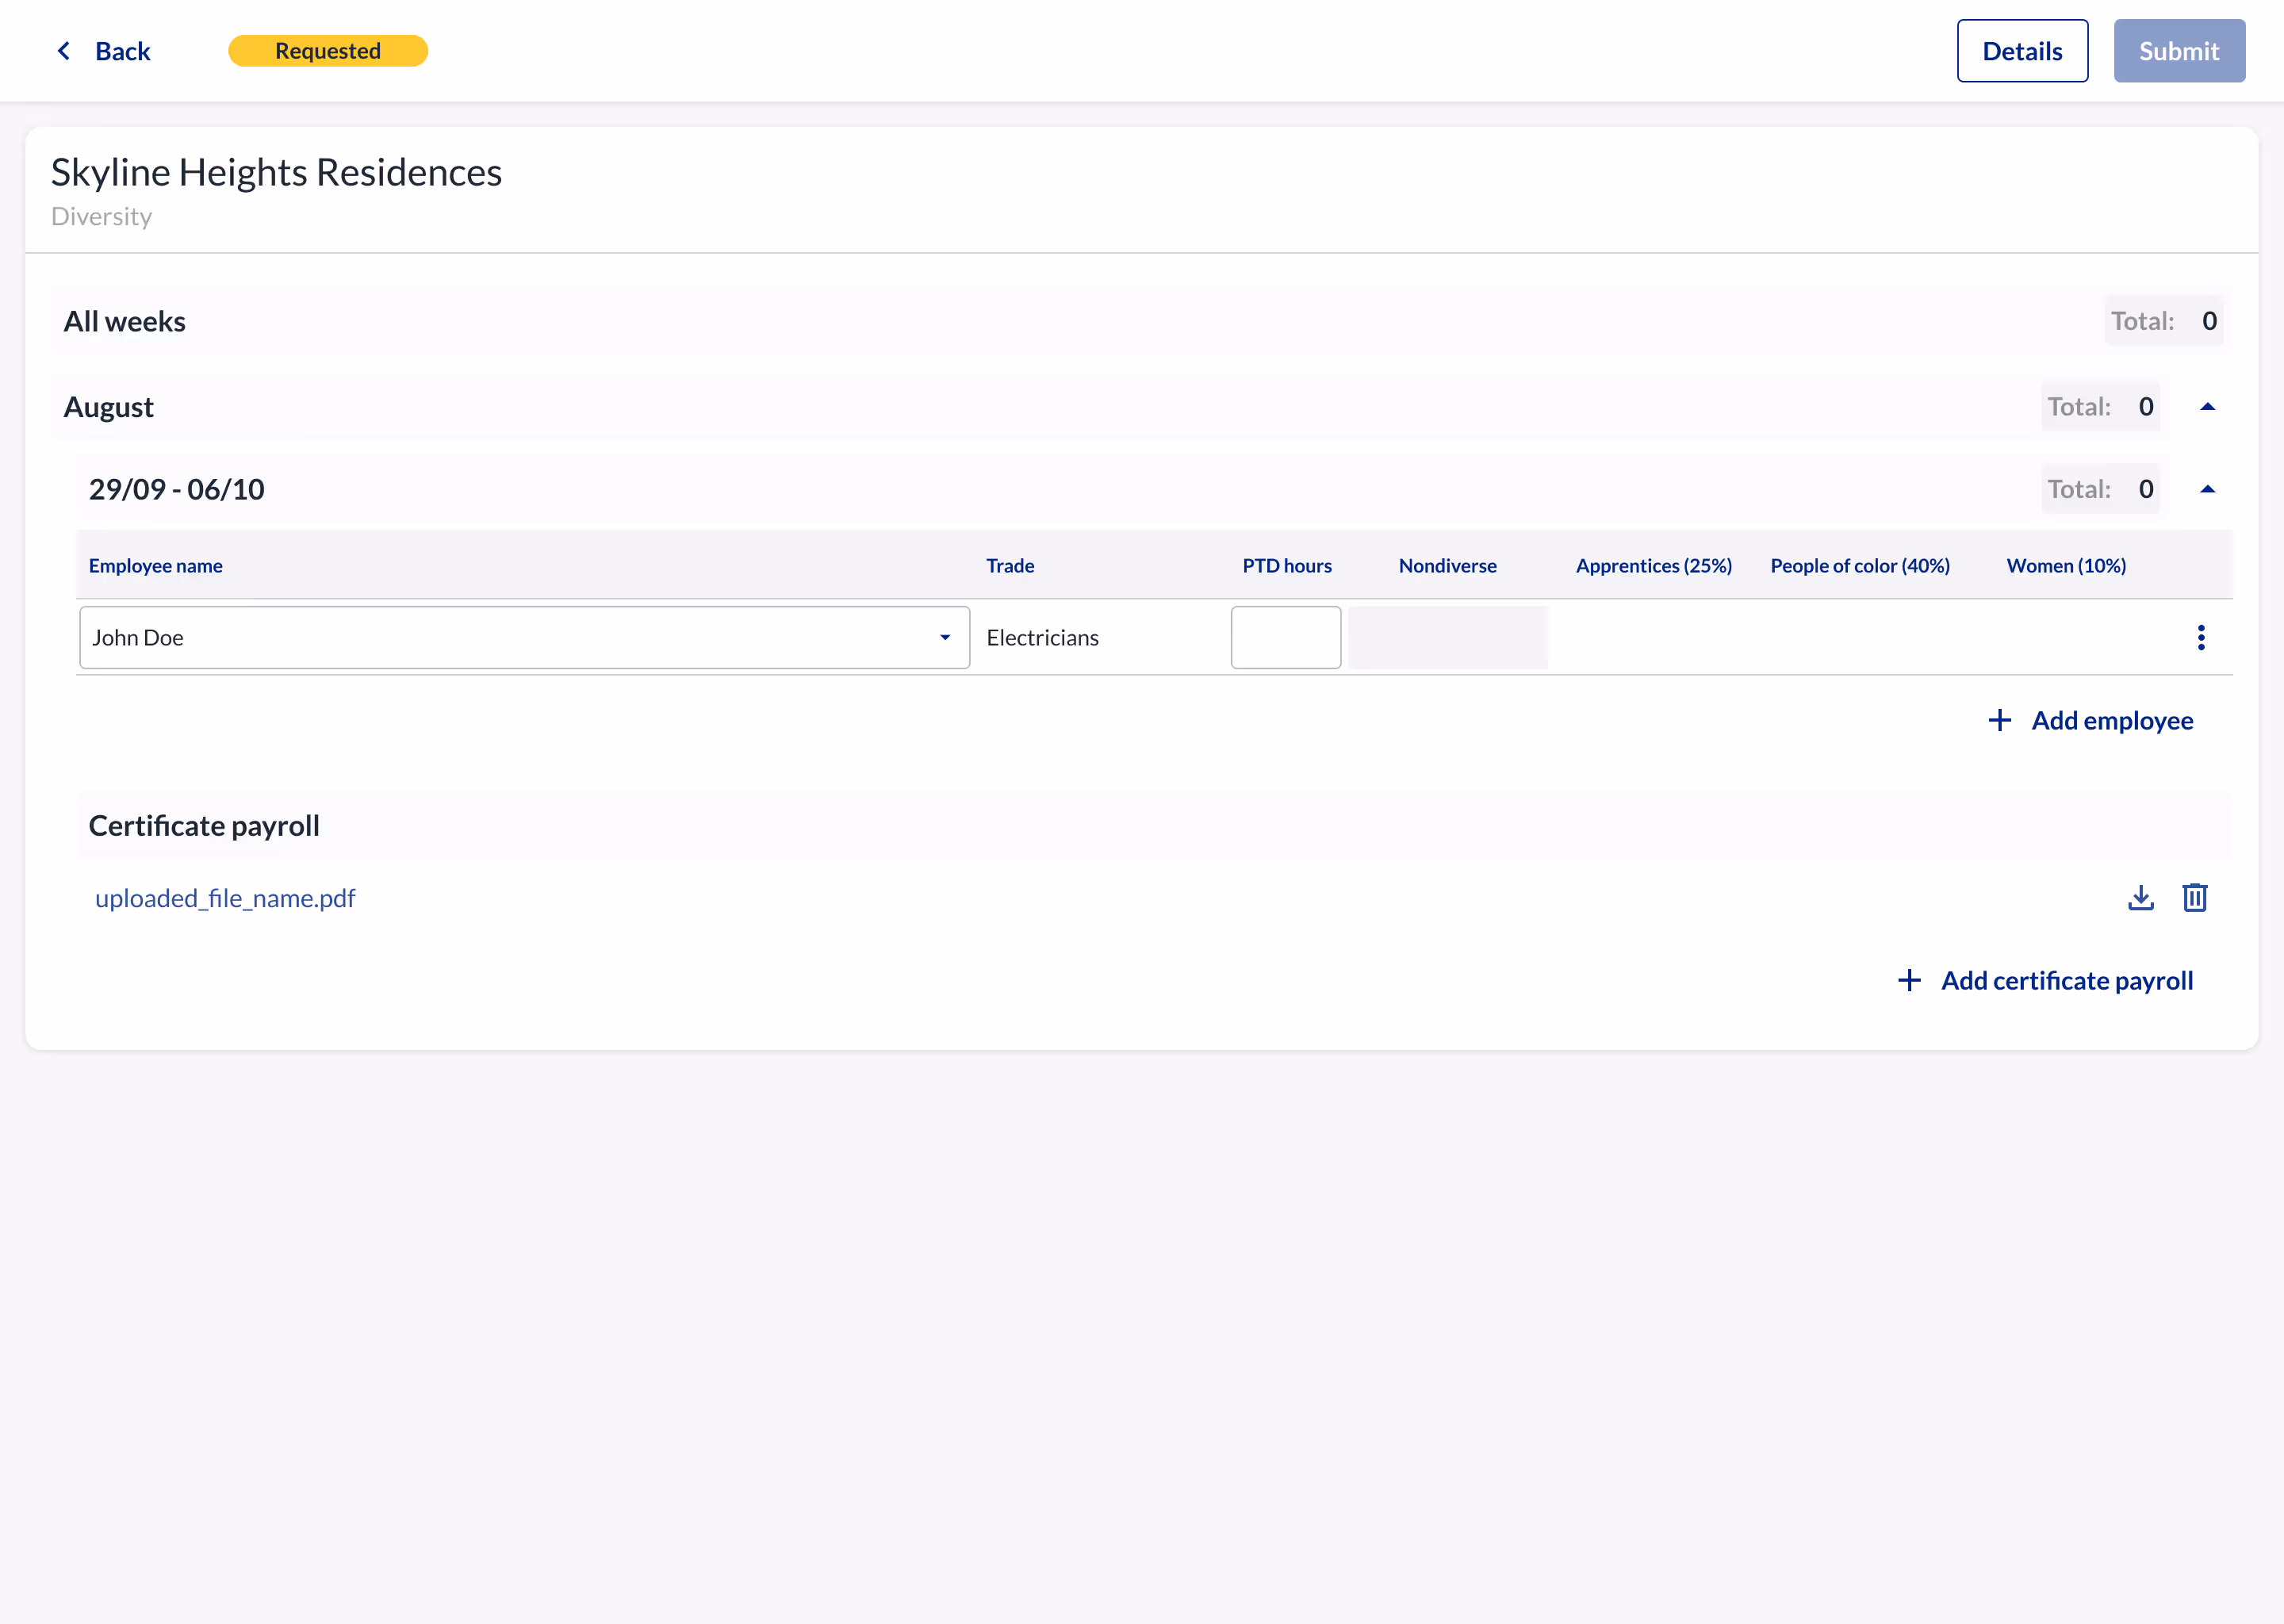Click the Trade column header
2284x1624 pixels.
tap(1010, 565)
